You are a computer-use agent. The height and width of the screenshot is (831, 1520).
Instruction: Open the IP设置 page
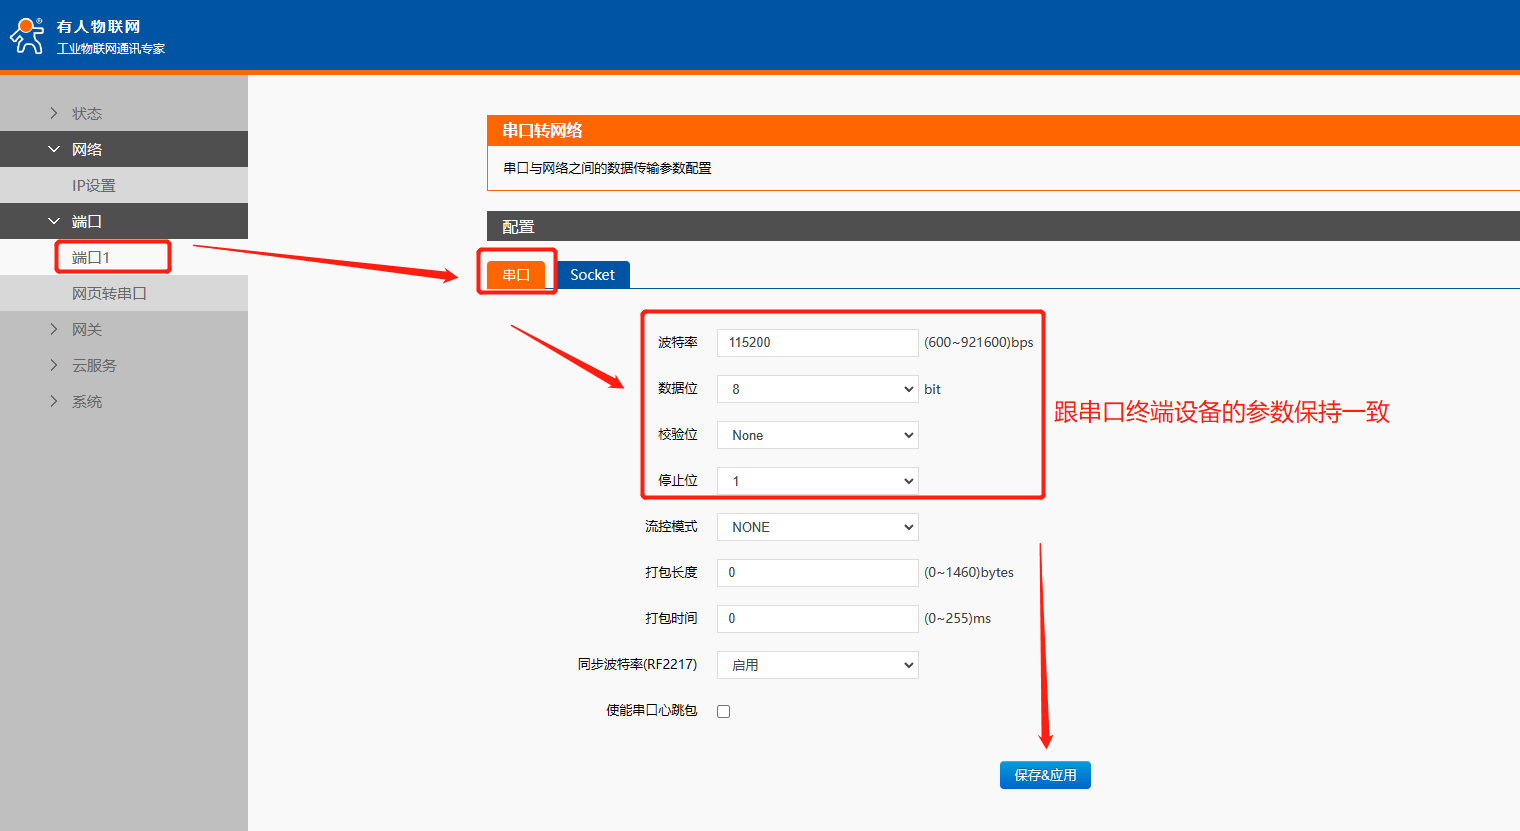tap(93, 185)
